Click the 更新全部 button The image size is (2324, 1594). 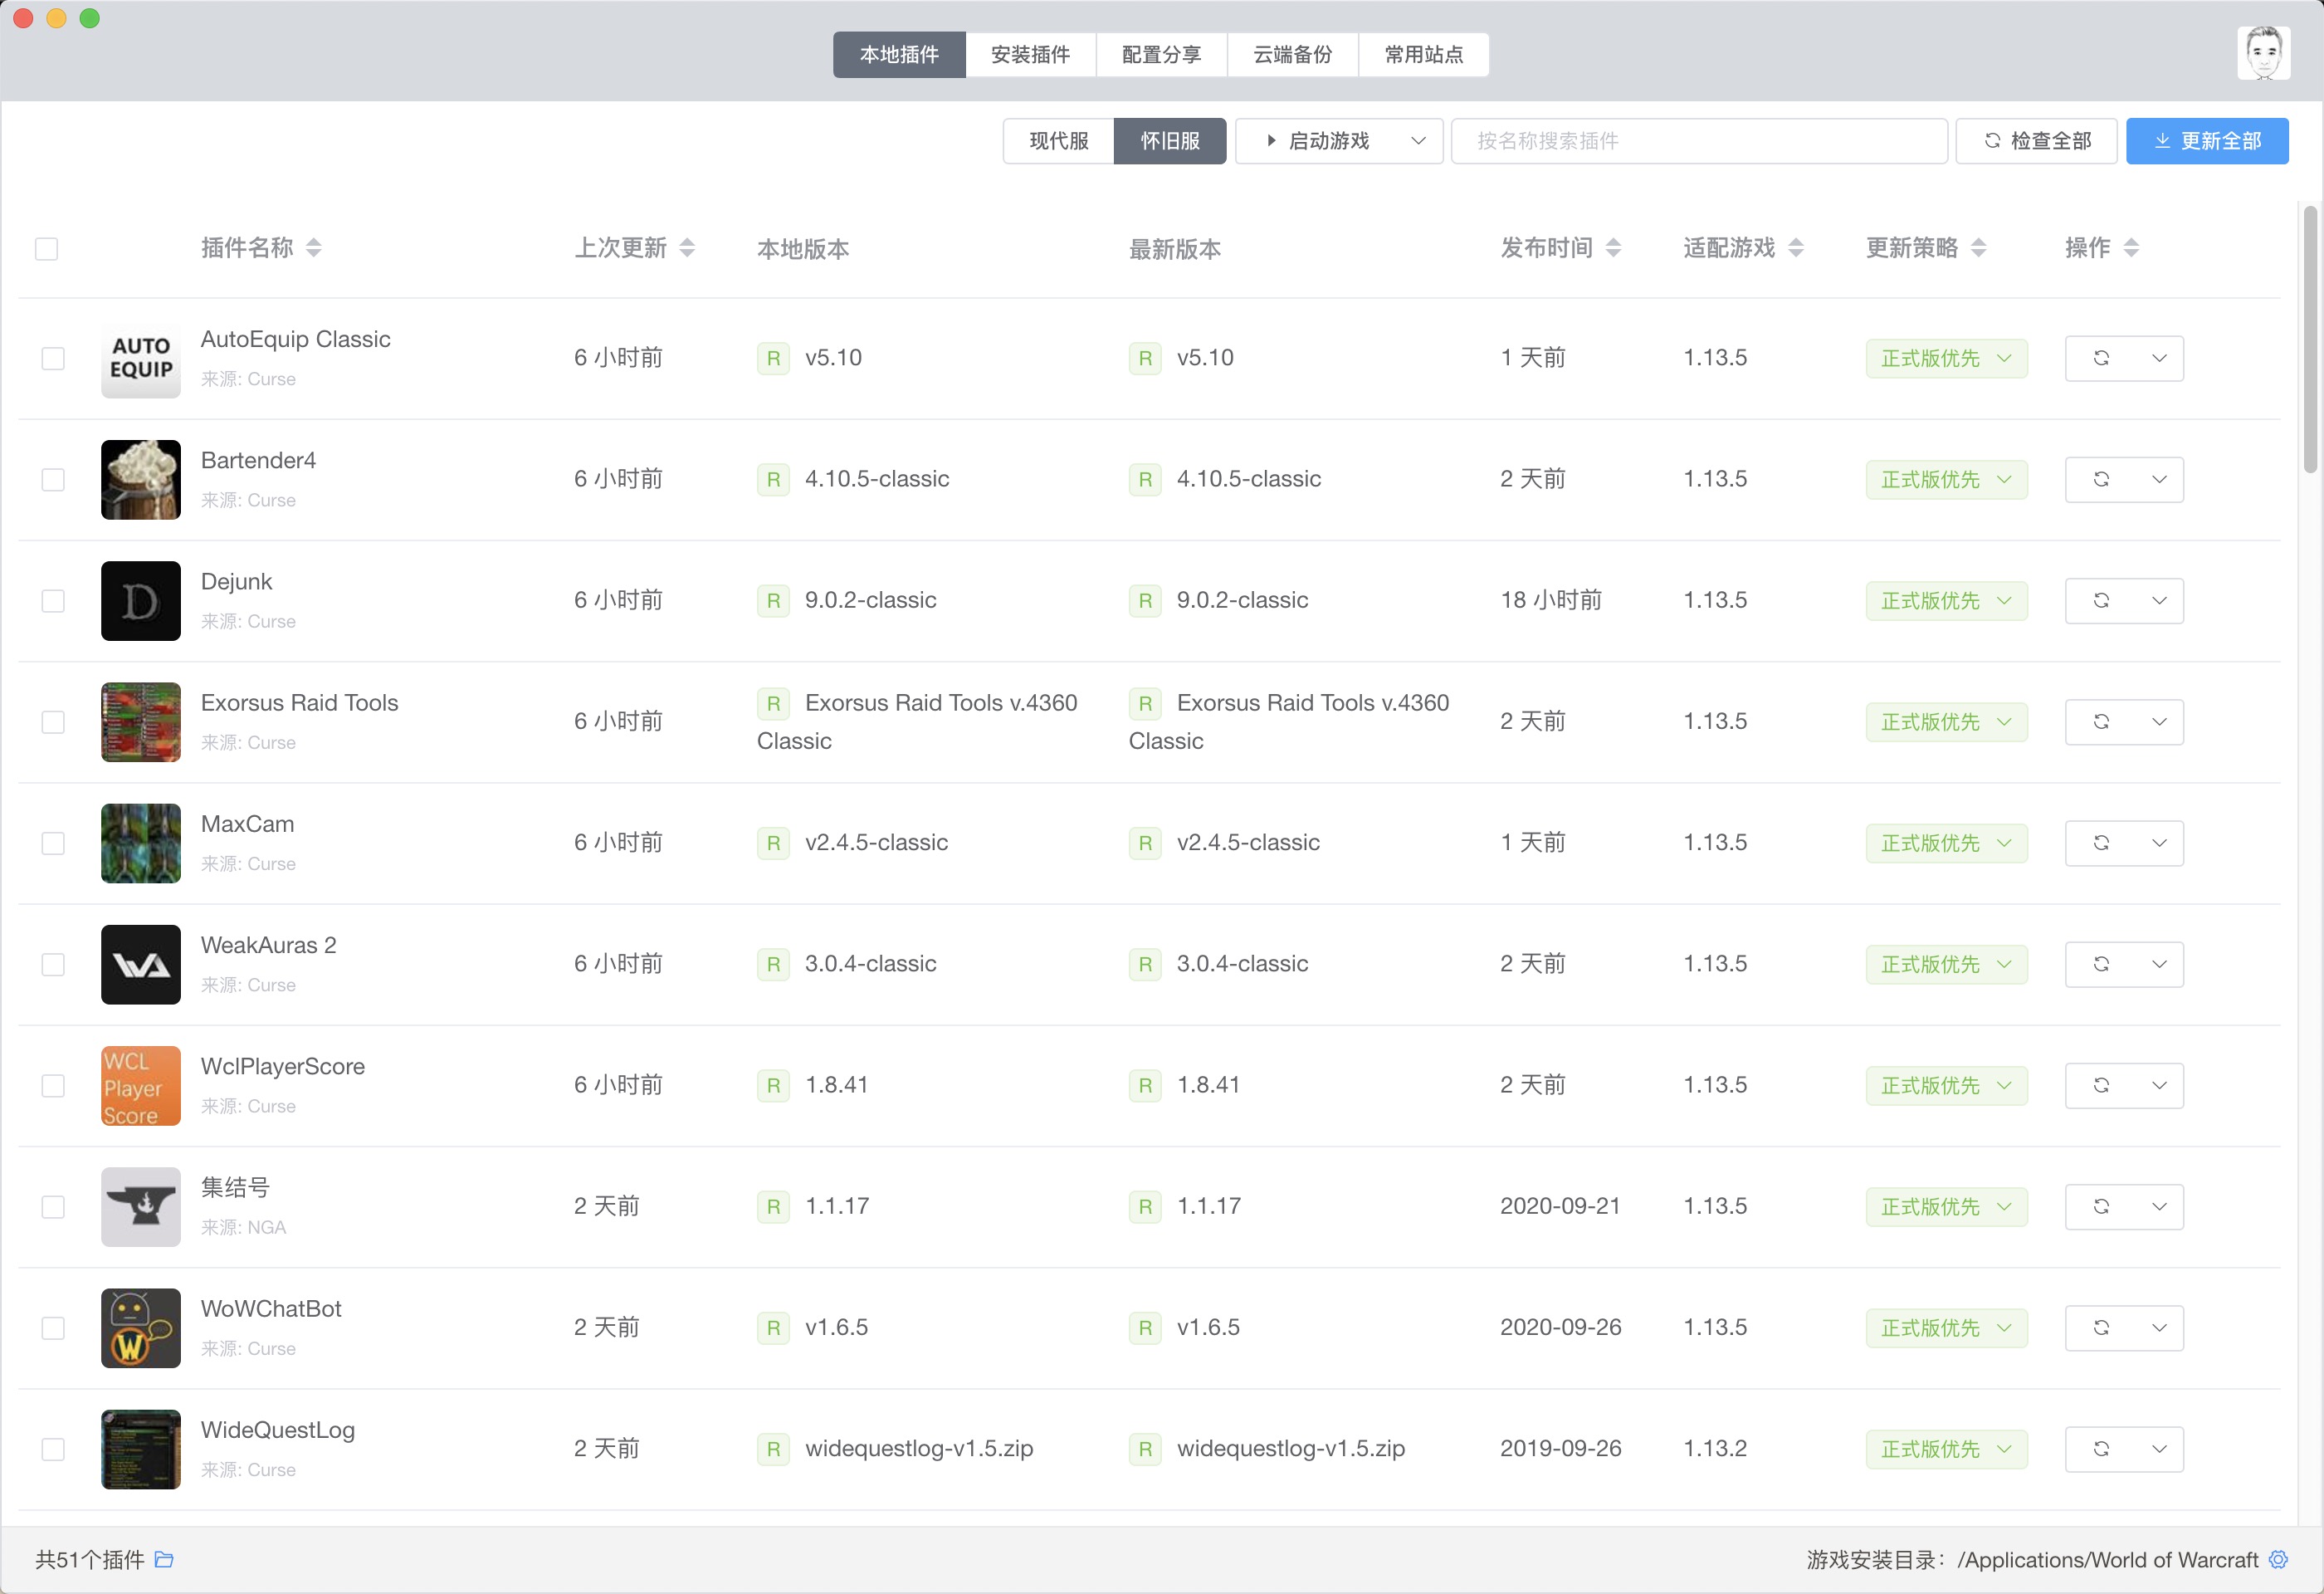tap(2206, 141)
